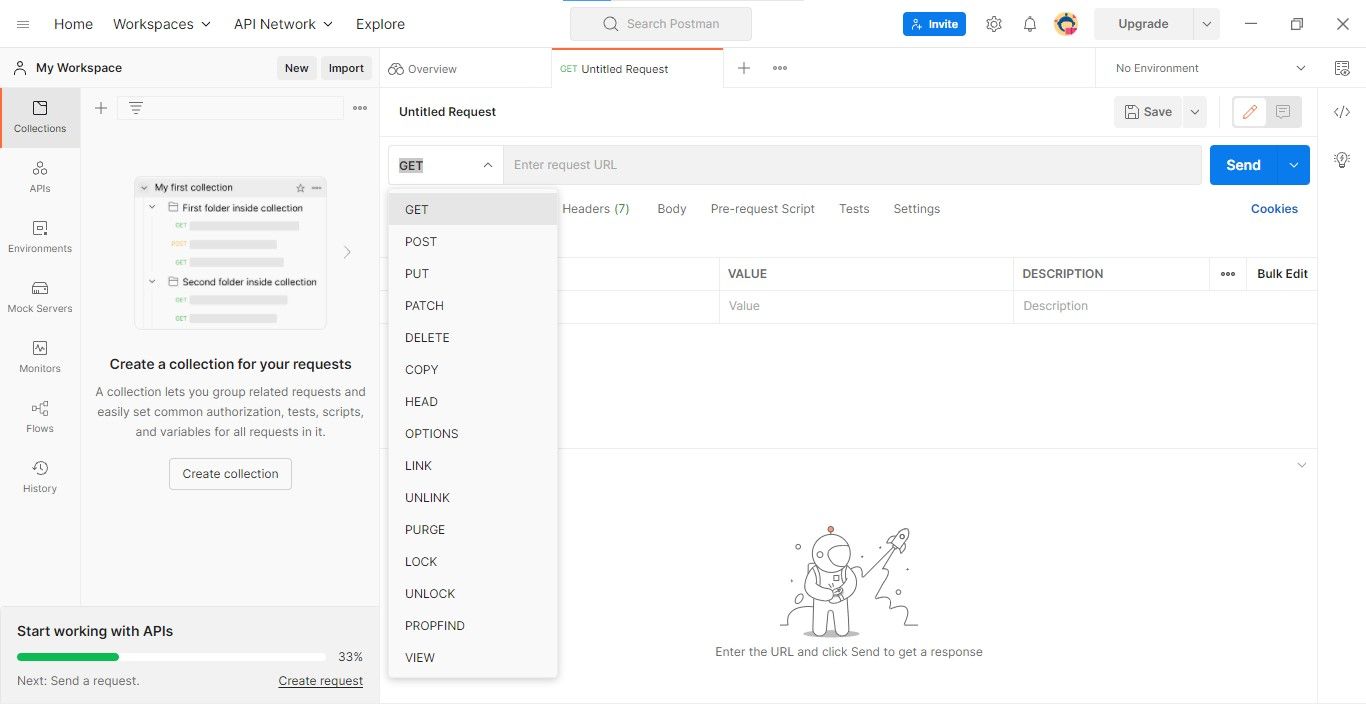Click the star icon on My first collection

300,188
